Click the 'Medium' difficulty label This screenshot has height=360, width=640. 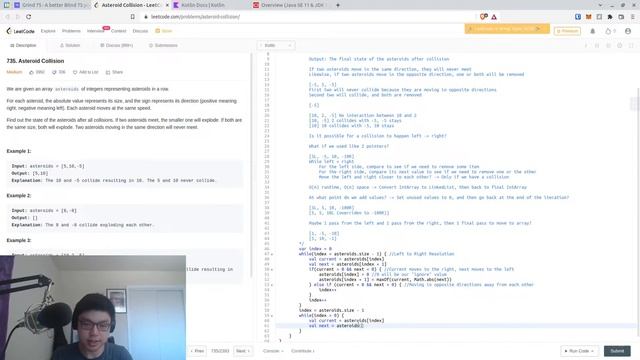click(x=14, y=72)
